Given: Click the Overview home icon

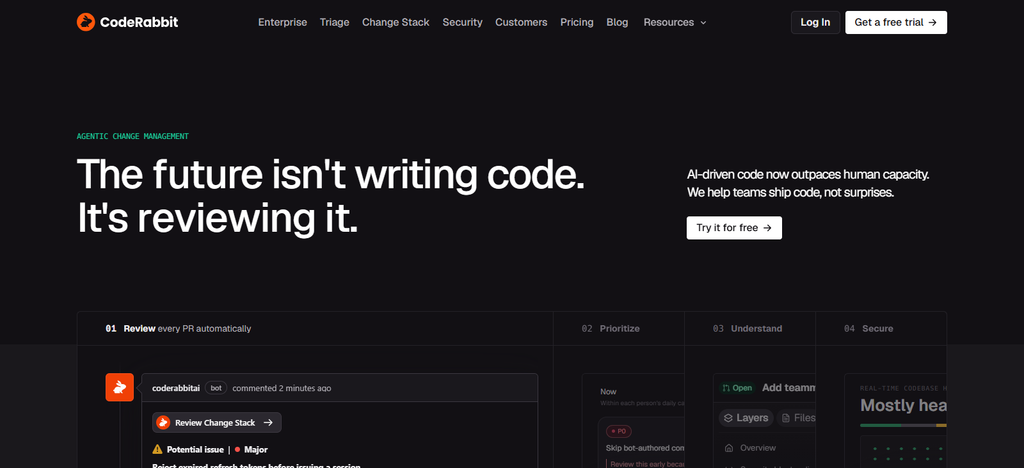Looking at the screenshot, I should point(729,448).
